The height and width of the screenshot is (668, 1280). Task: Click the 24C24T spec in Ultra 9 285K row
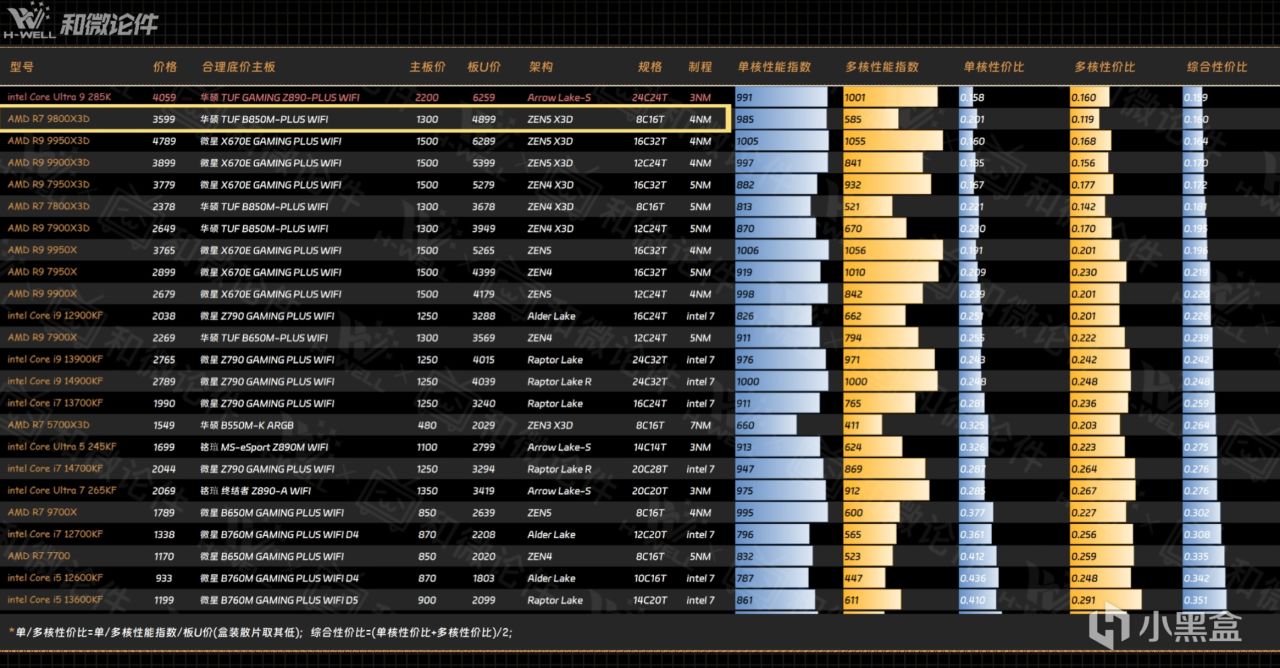[650, 98]
